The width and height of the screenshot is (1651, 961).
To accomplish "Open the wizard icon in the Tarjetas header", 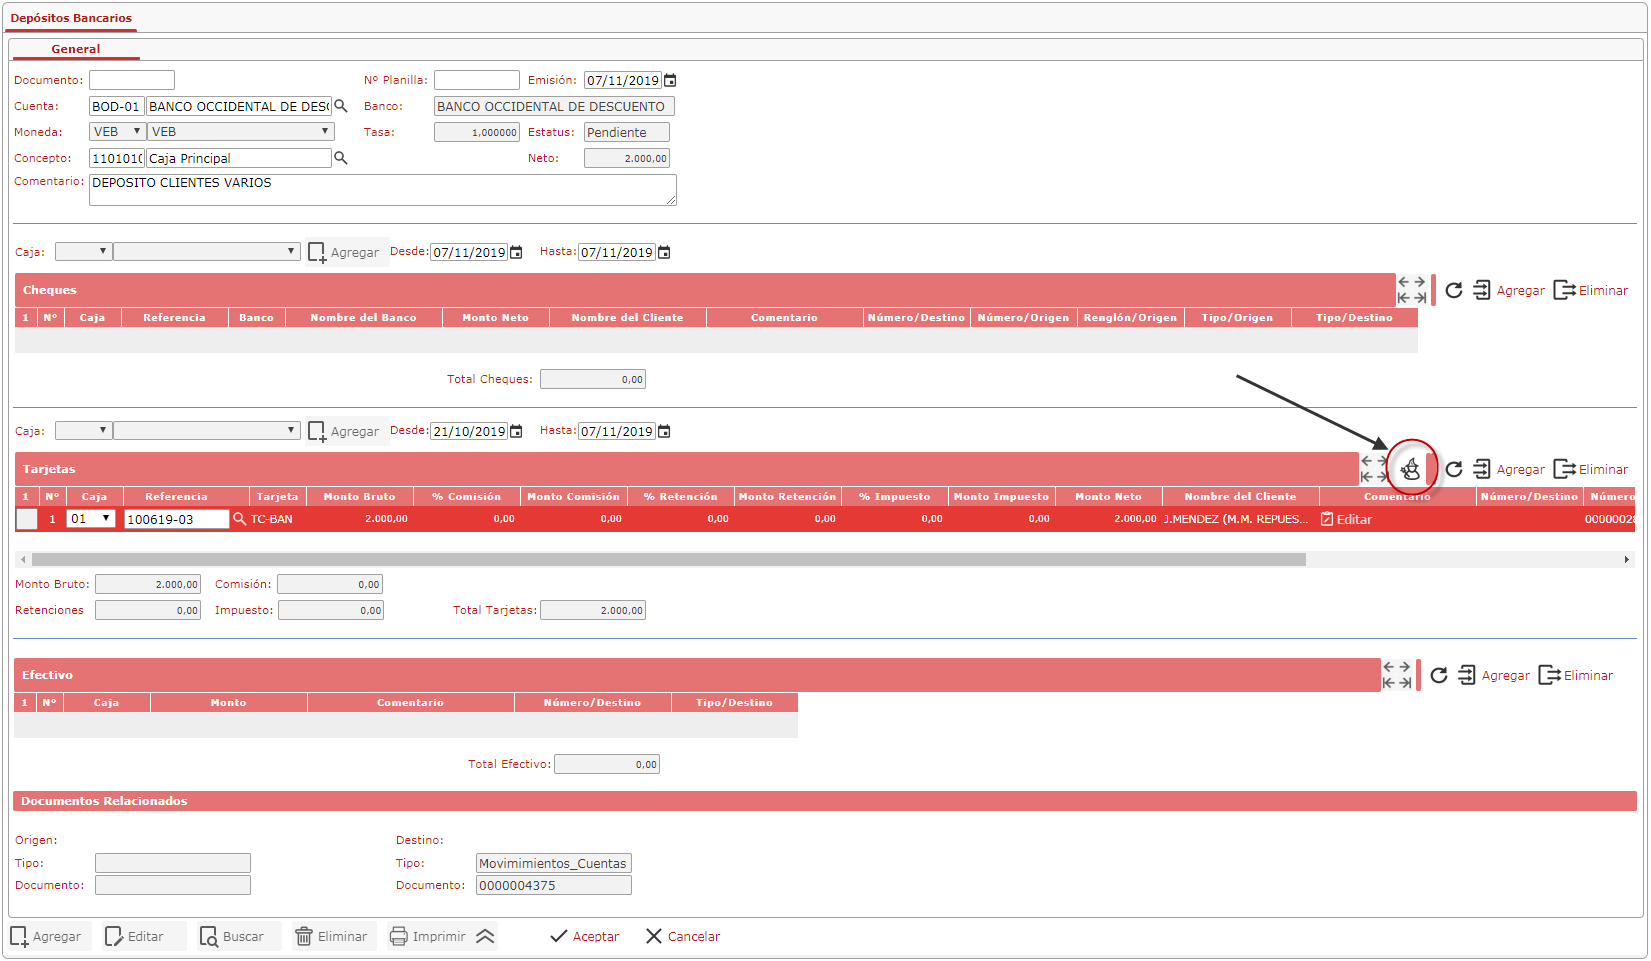I will click(x=1411, y=468).
